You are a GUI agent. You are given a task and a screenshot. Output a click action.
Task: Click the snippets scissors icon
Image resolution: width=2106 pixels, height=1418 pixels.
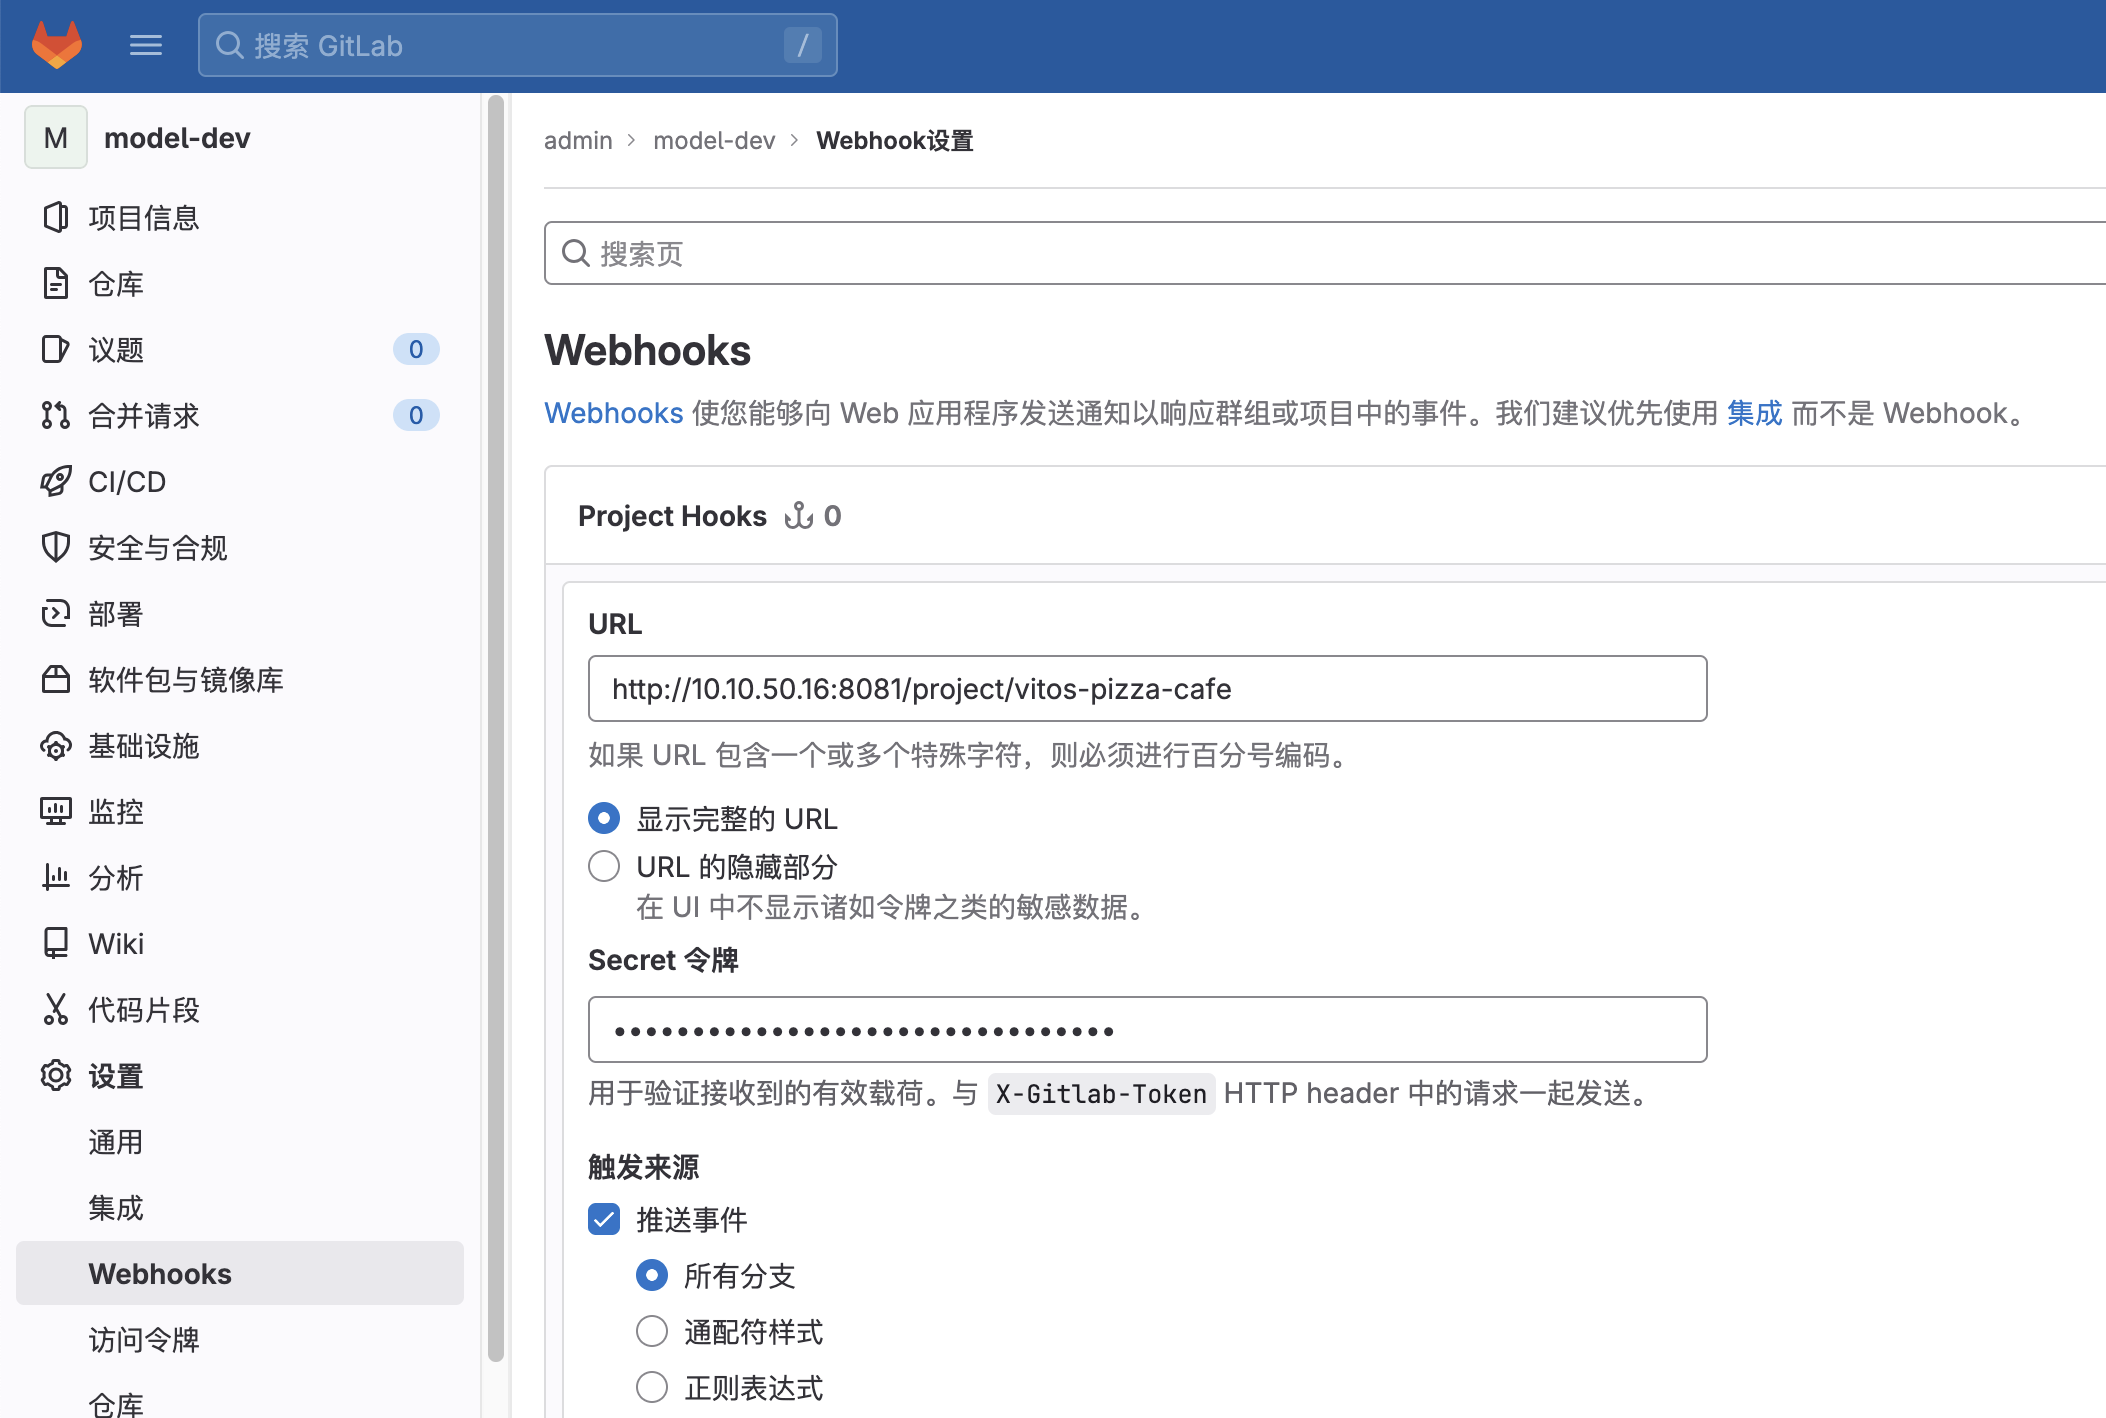point(56,1009)
